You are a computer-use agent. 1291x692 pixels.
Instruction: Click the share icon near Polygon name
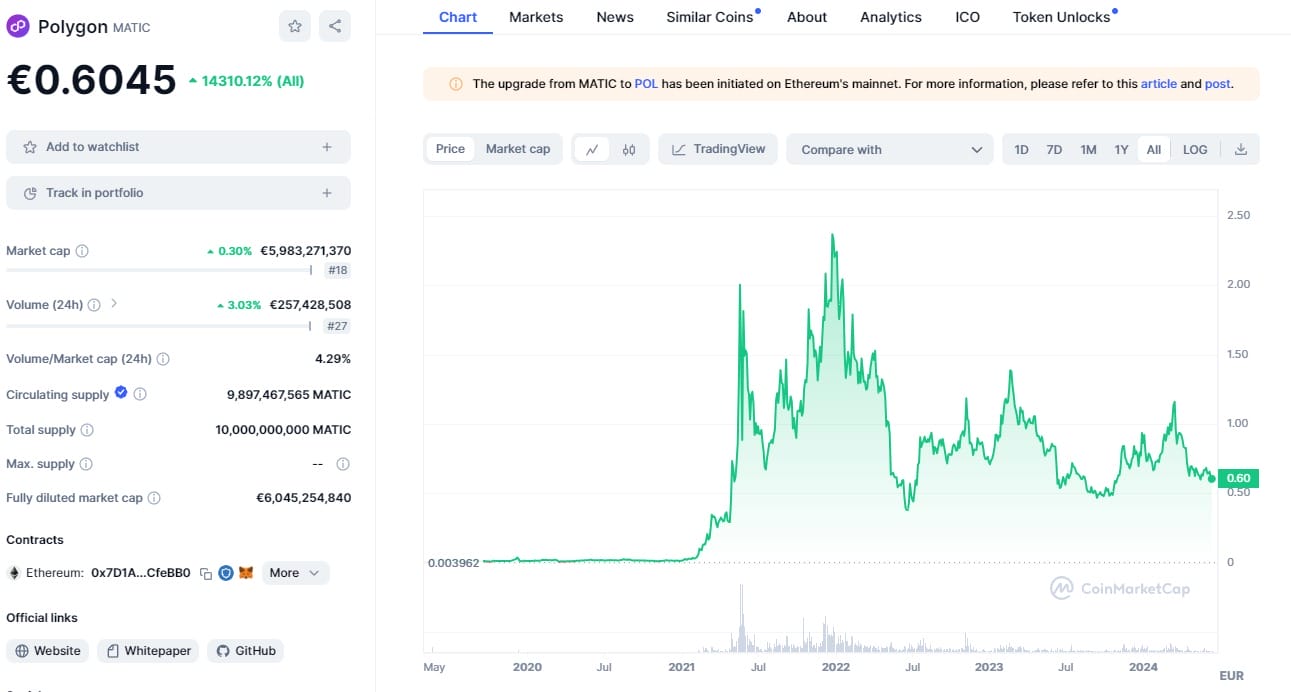335,26
